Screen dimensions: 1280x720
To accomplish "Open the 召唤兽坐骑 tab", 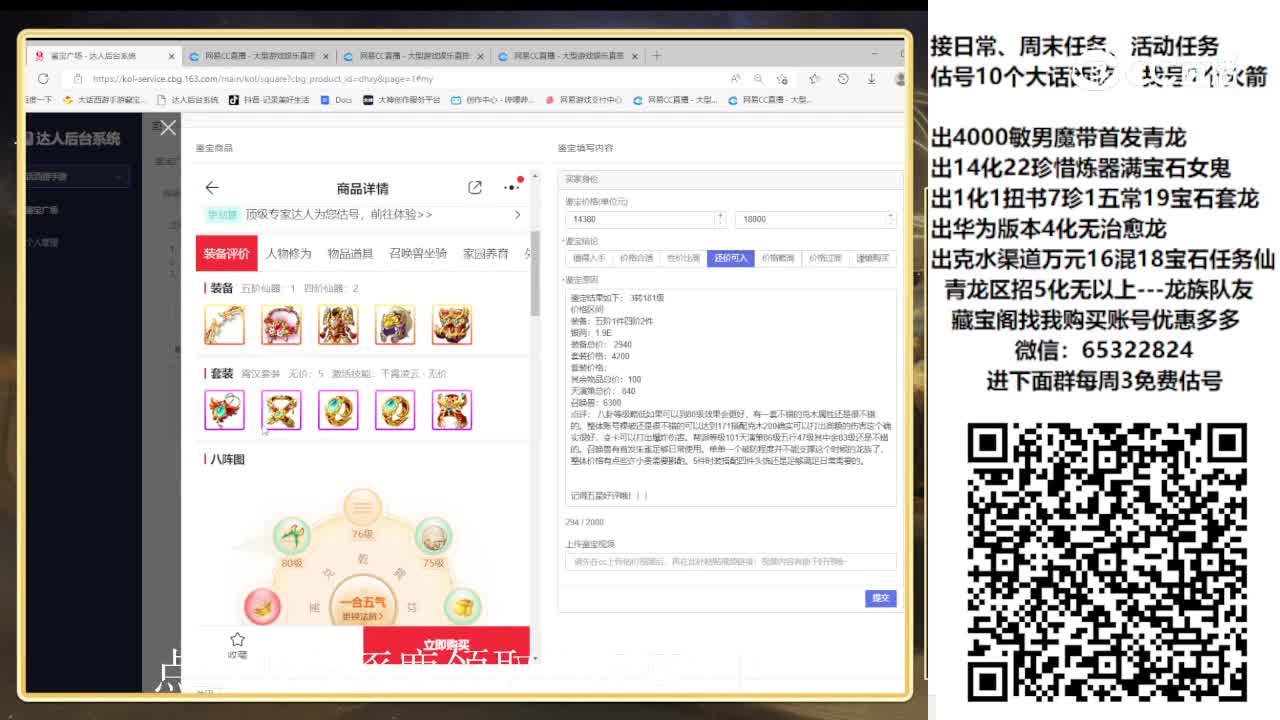I will [x=418, y=253].
